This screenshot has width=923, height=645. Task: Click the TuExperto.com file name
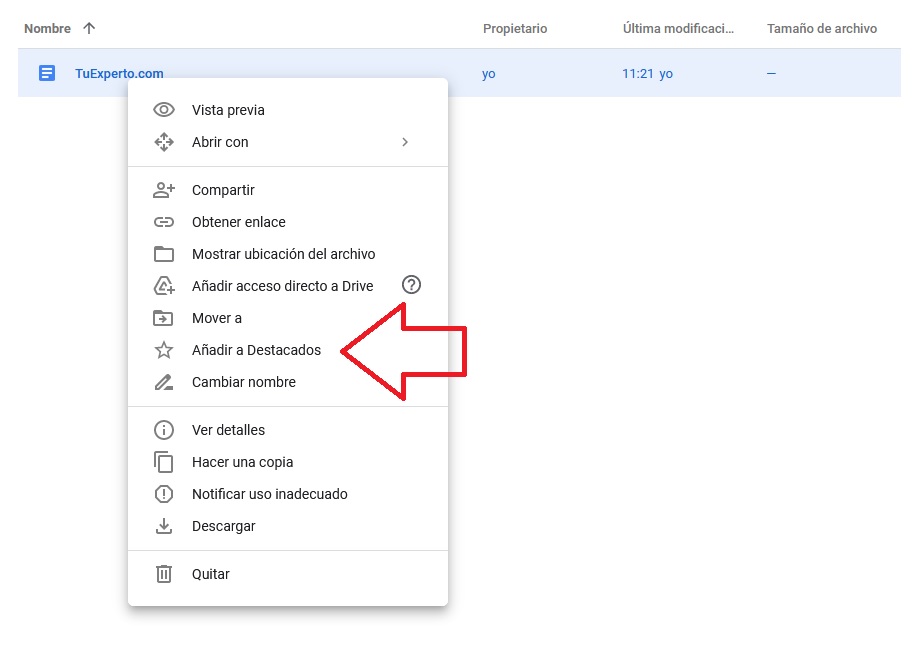tap(119, 73)
